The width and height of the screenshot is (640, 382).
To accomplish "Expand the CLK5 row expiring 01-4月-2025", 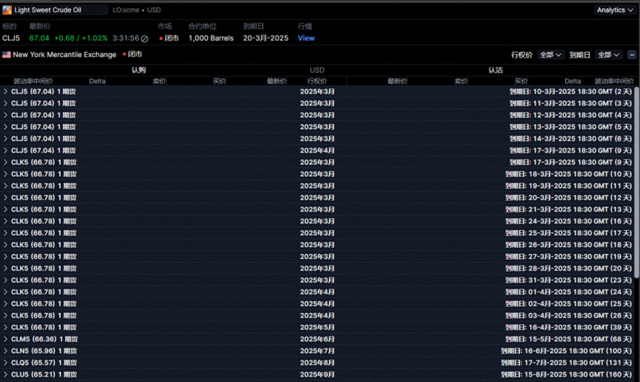I will click(x=5, y=292).
